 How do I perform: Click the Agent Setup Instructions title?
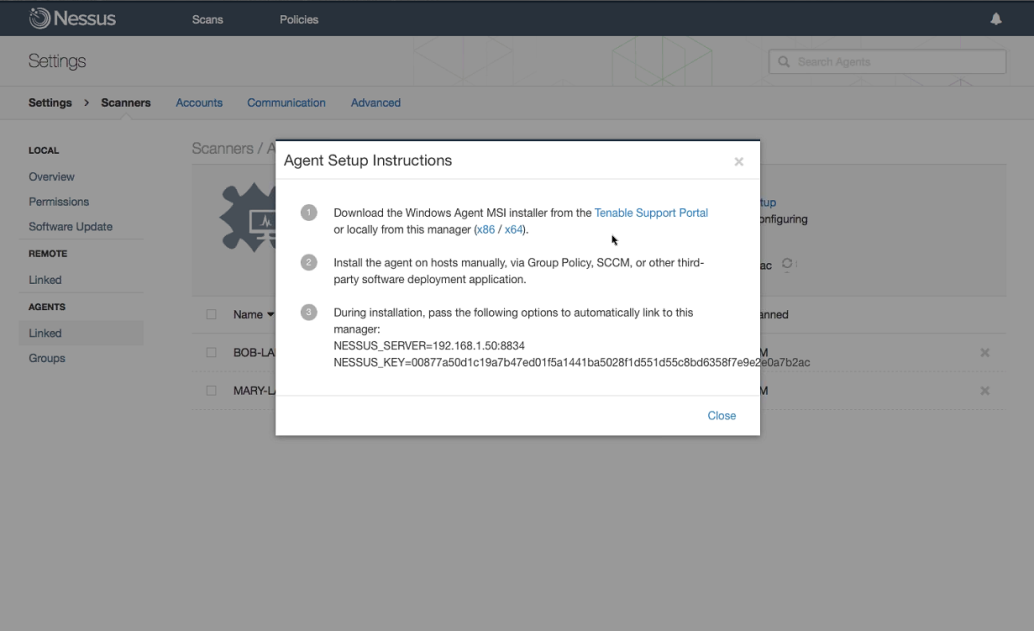coord(368,161)
